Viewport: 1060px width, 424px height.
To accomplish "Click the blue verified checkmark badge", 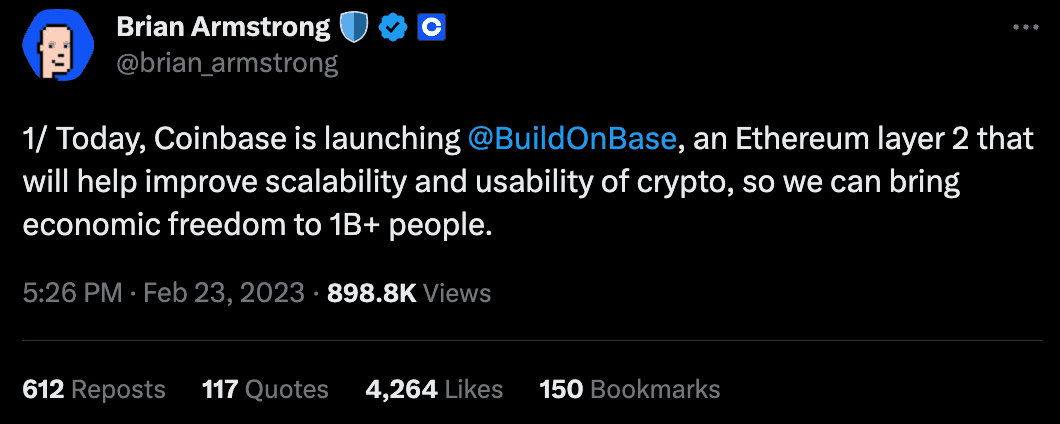I will click(391, 29).
